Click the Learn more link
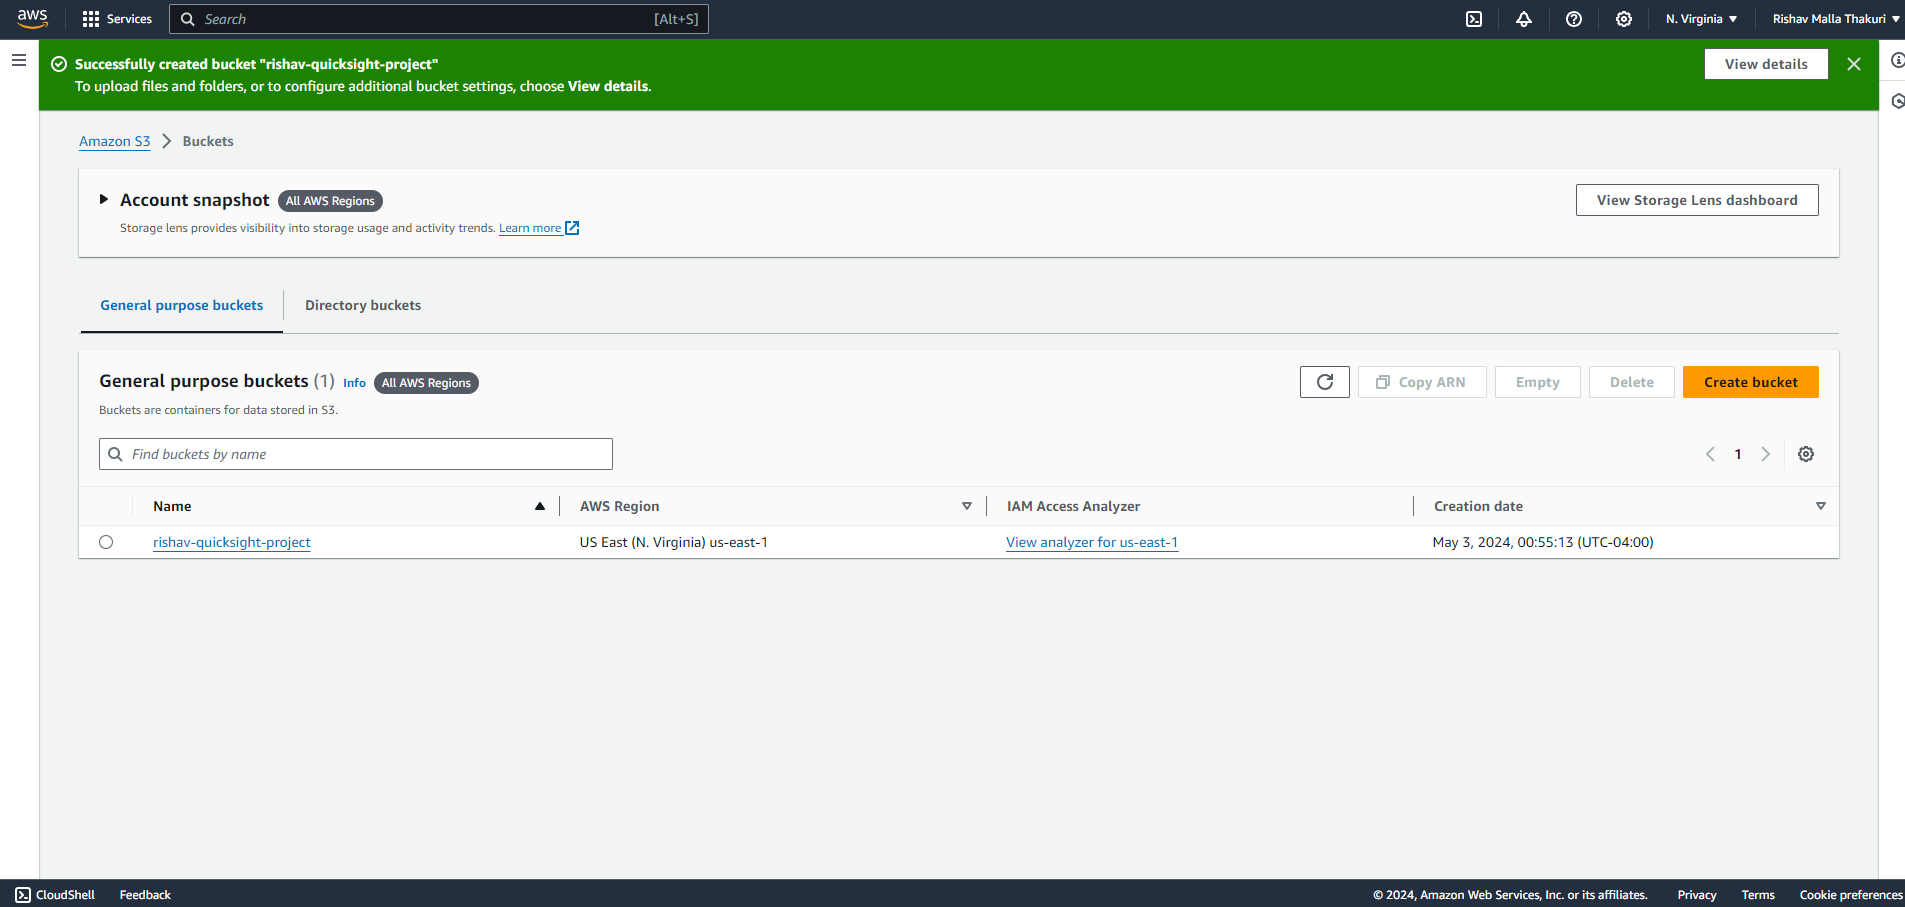 (x=530, y=228)
